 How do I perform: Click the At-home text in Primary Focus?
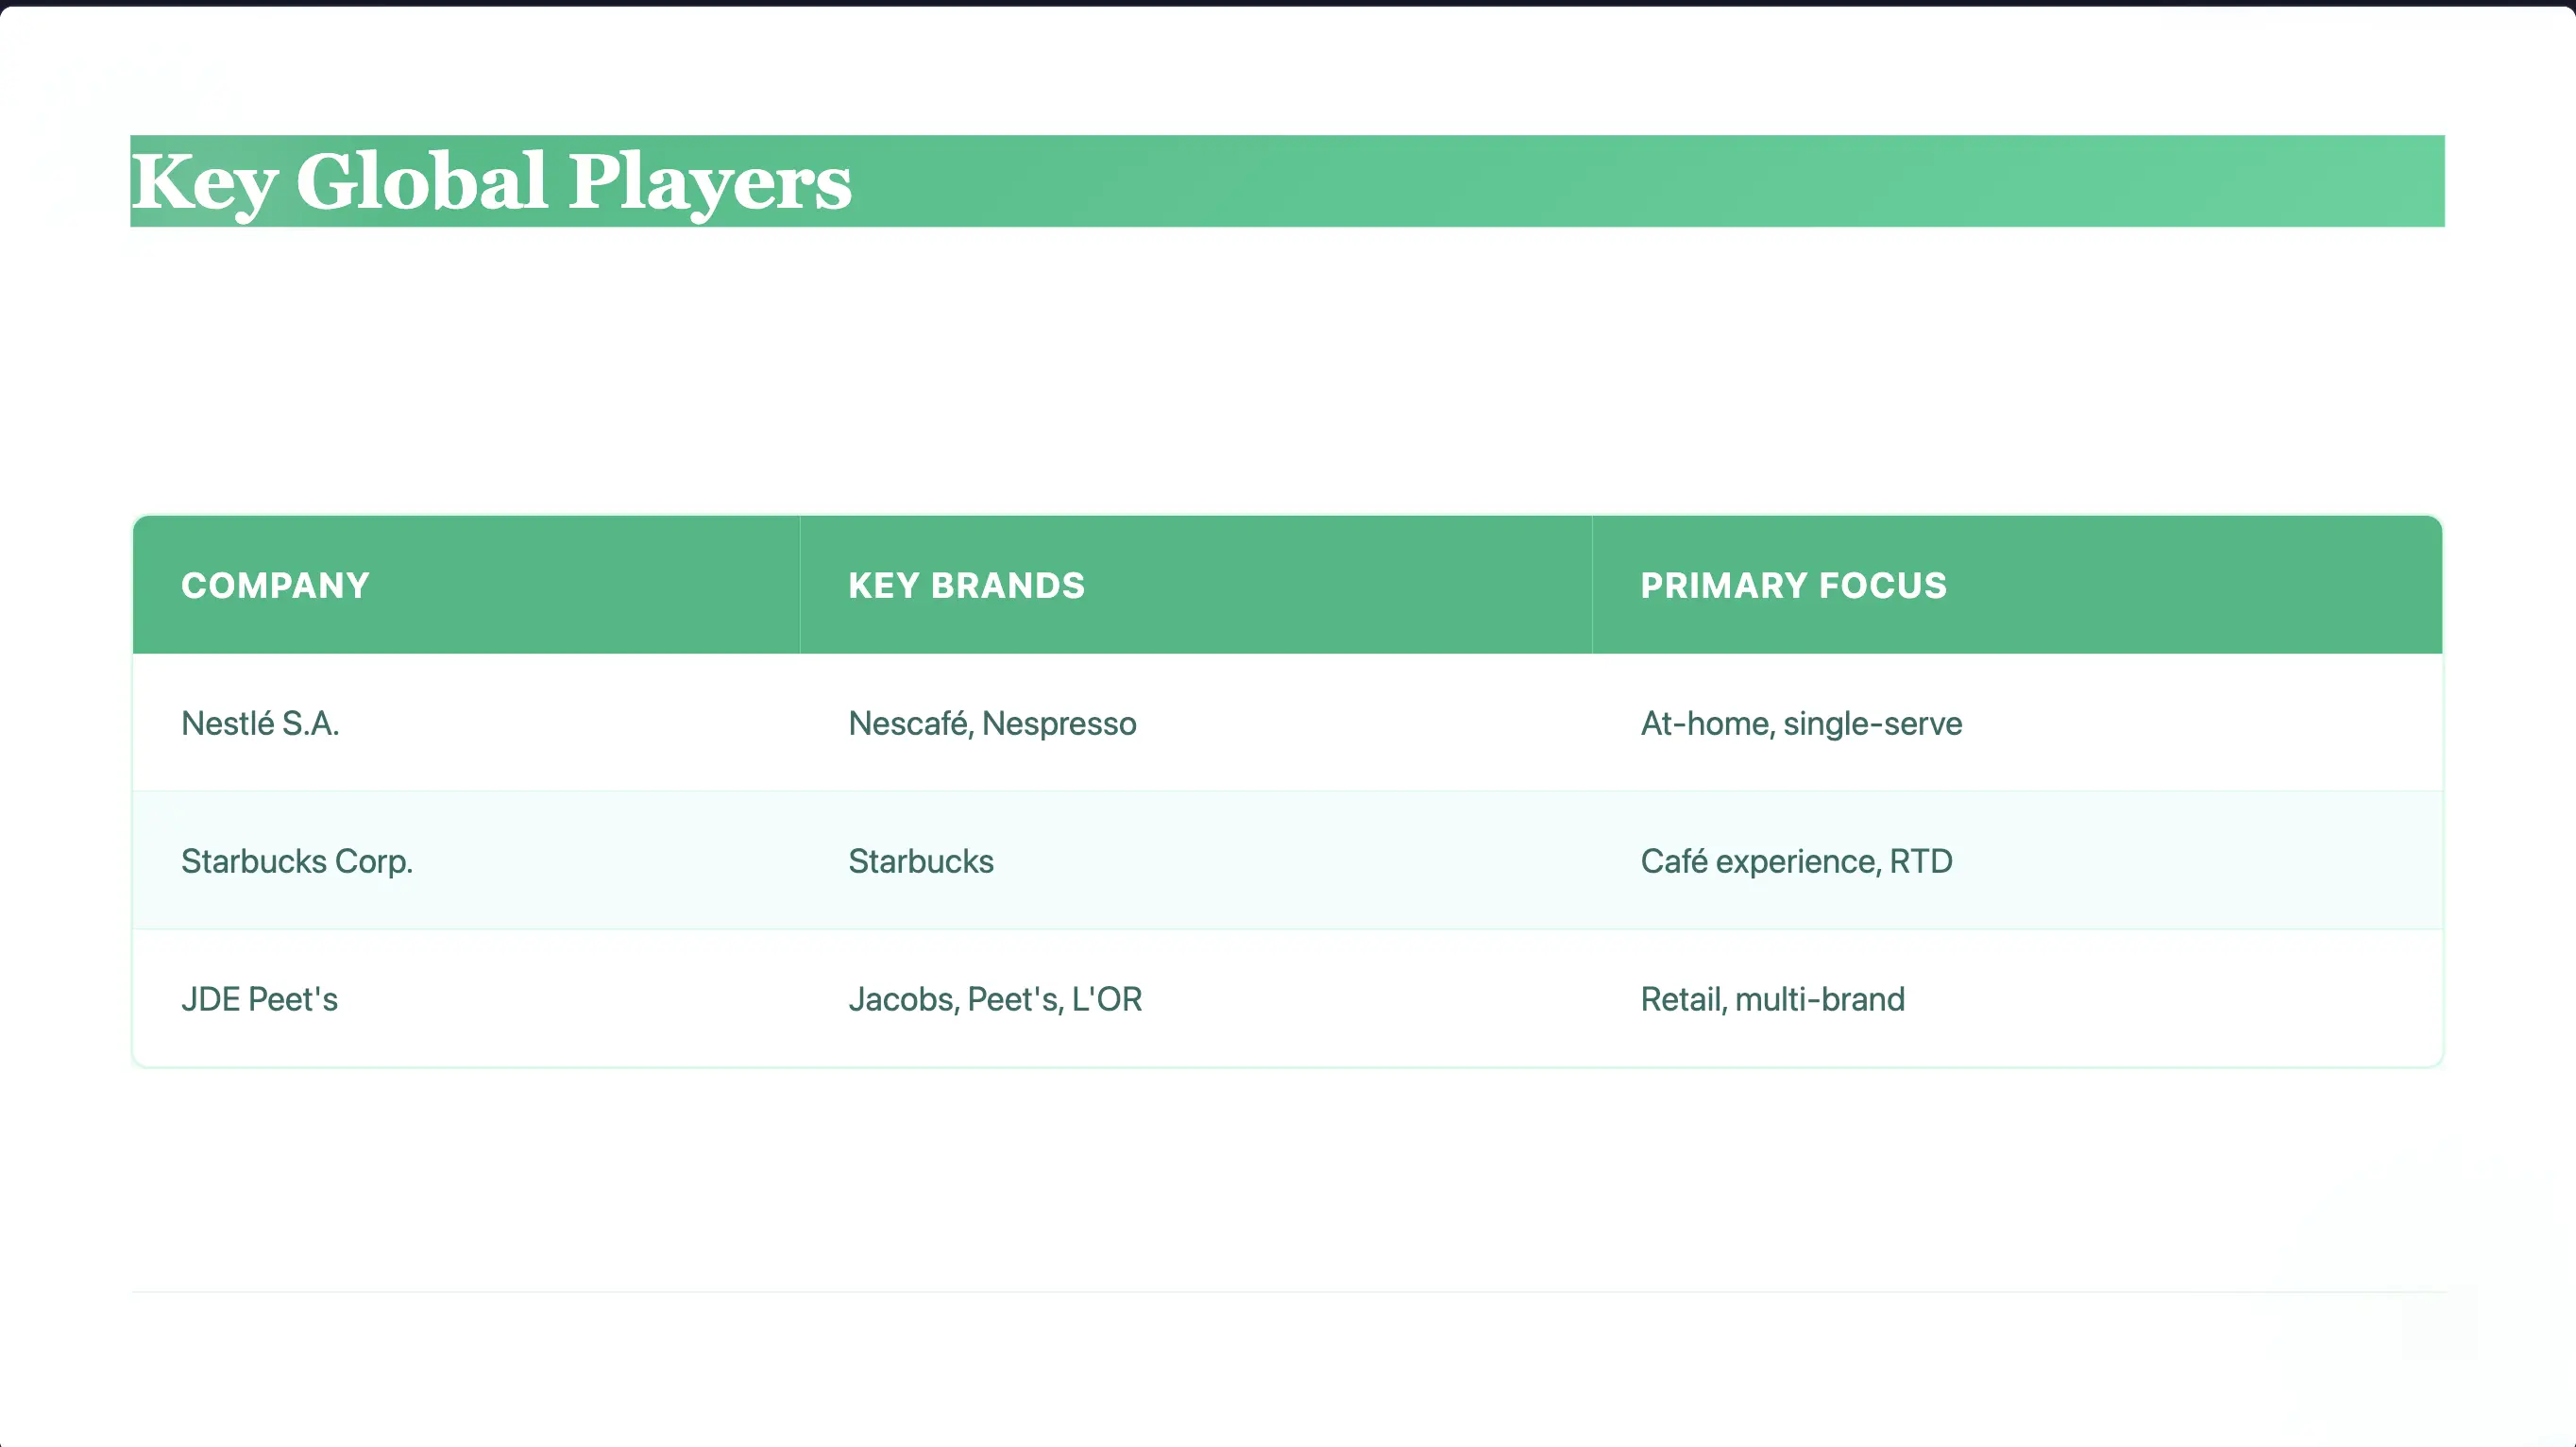[1706, 723]
